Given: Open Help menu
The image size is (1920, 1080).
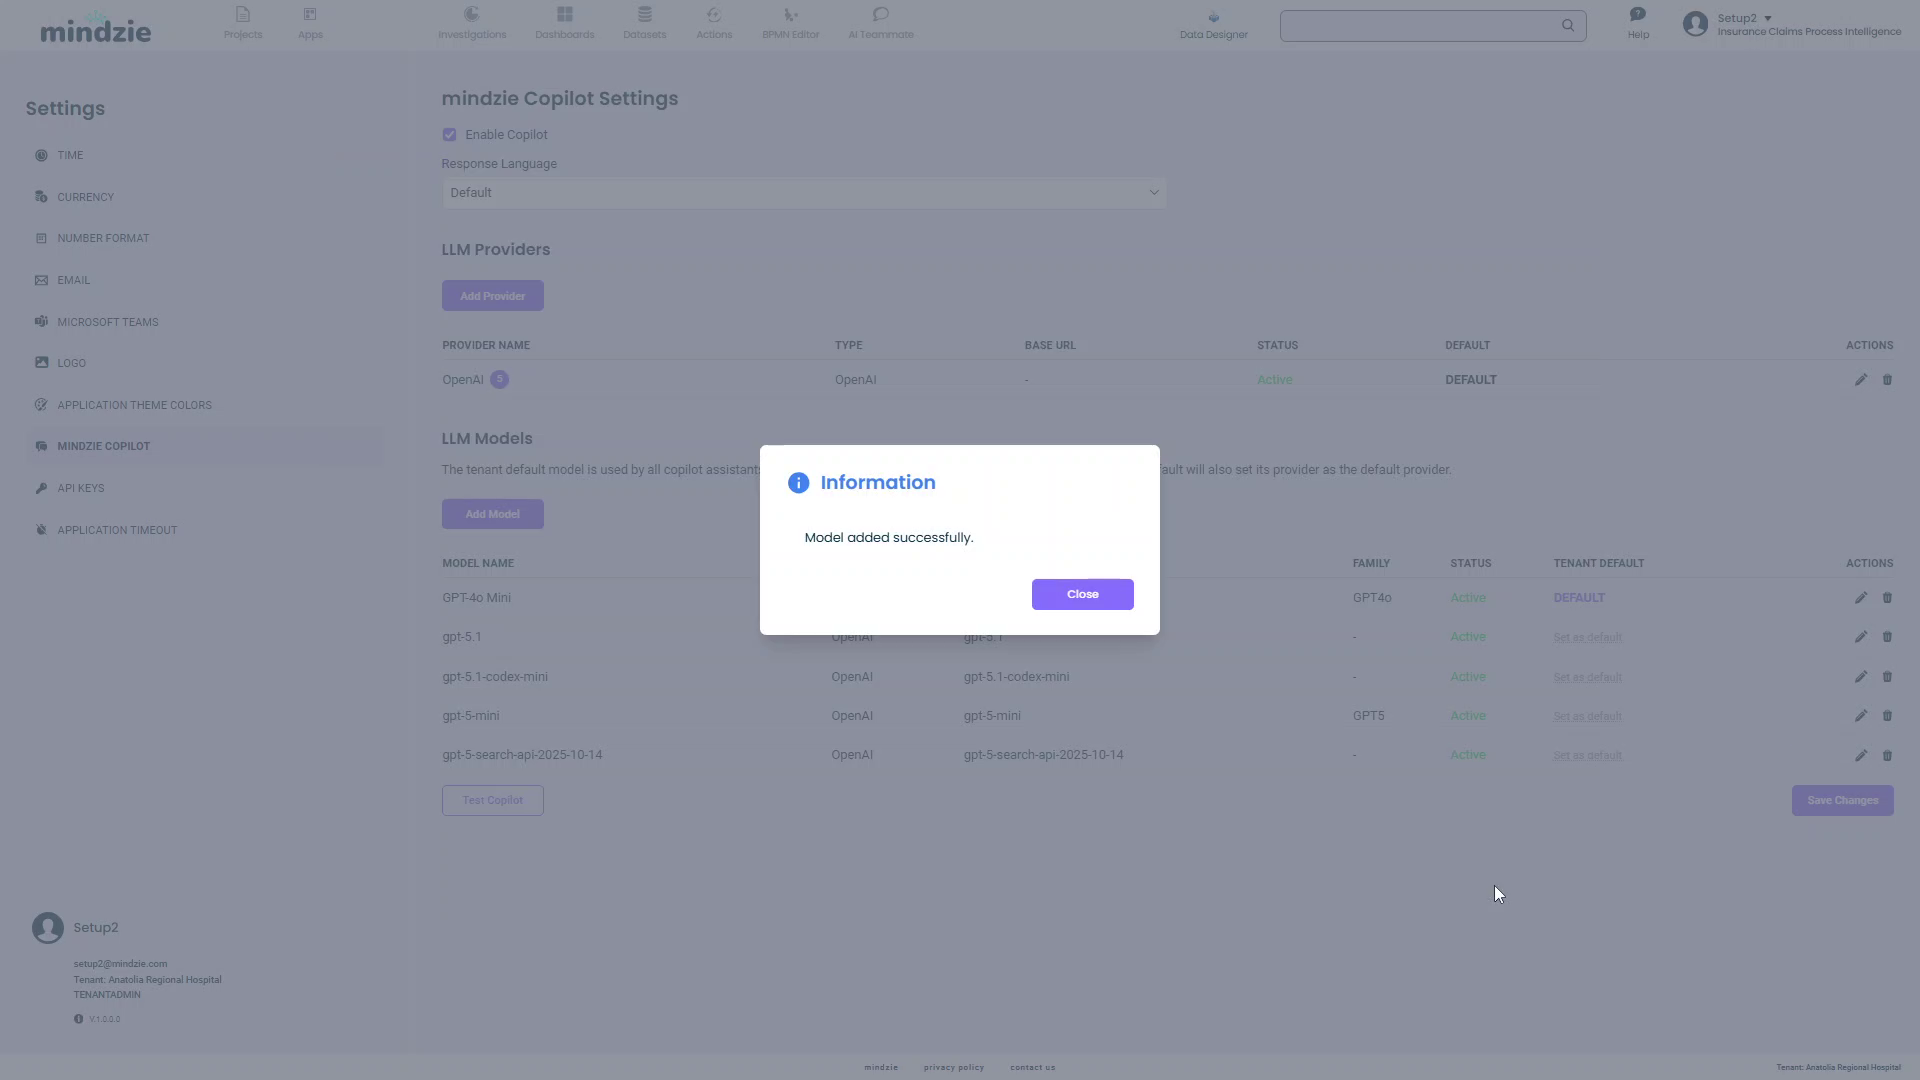Looking at the screenshot, I should pos(1638,23).
